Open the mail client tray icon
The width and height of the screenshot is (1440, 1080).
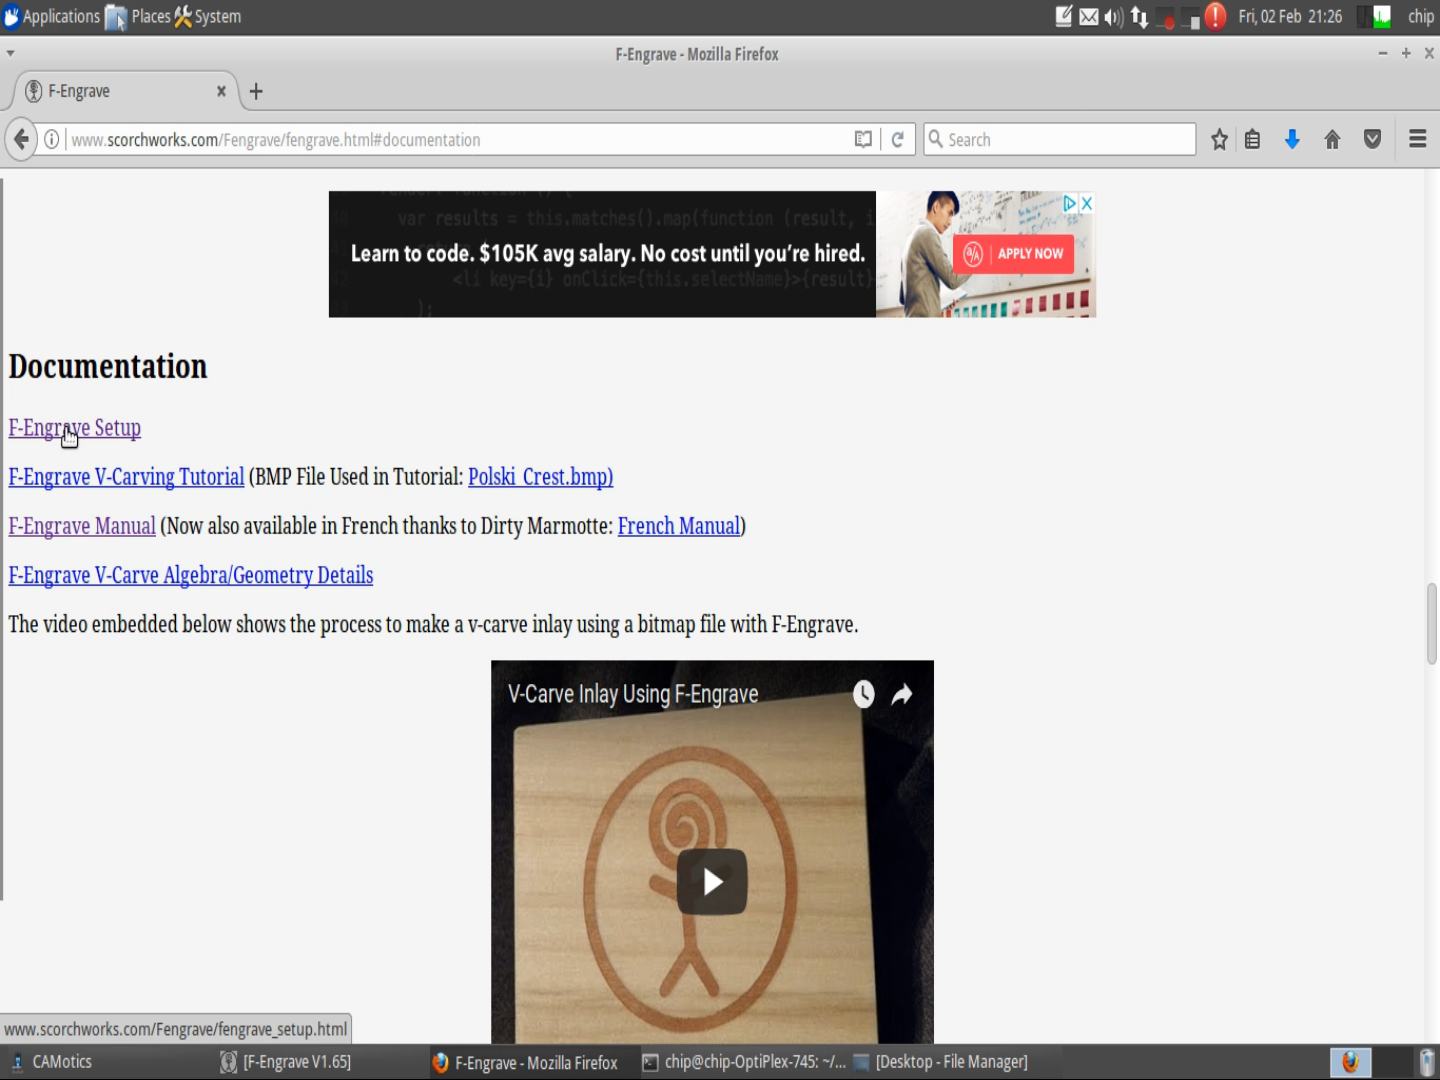point(1088,16)
